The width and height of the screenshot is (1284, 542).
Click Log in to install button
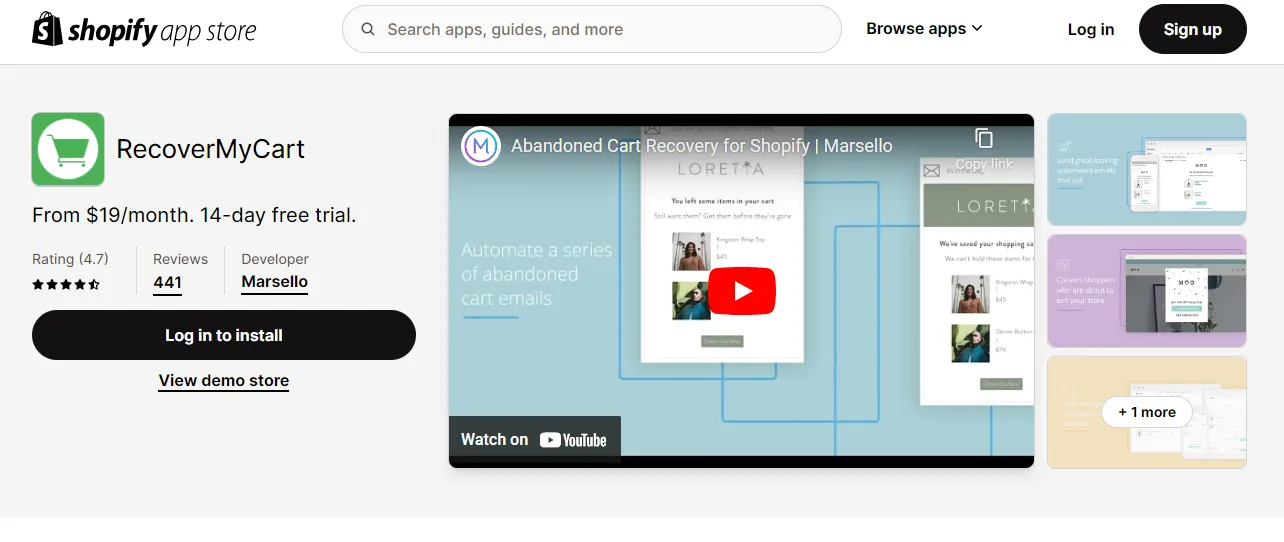pos(224,335)
